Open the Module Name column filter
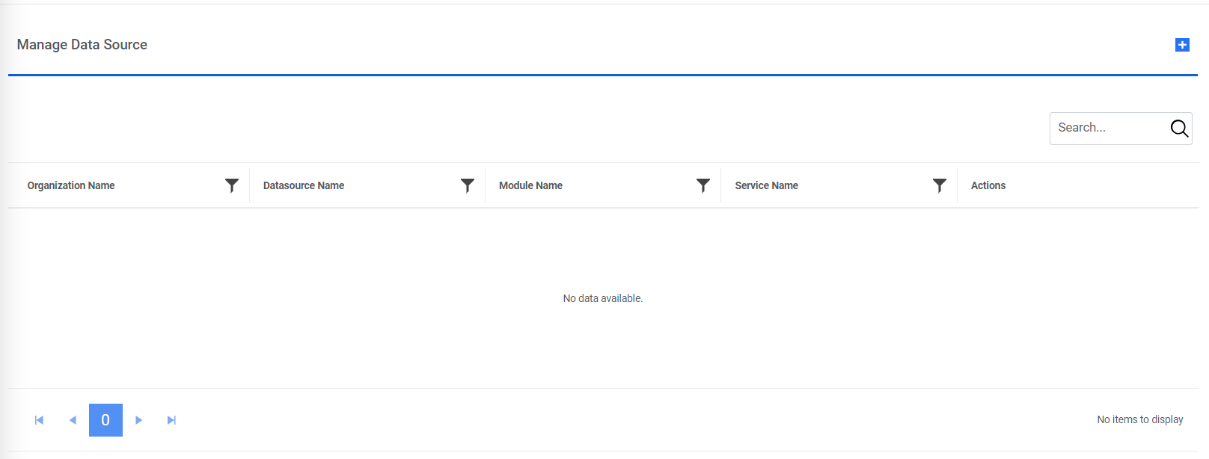Image resolution: width=1209 pixels, height=459 pixels. pos(703,185)
